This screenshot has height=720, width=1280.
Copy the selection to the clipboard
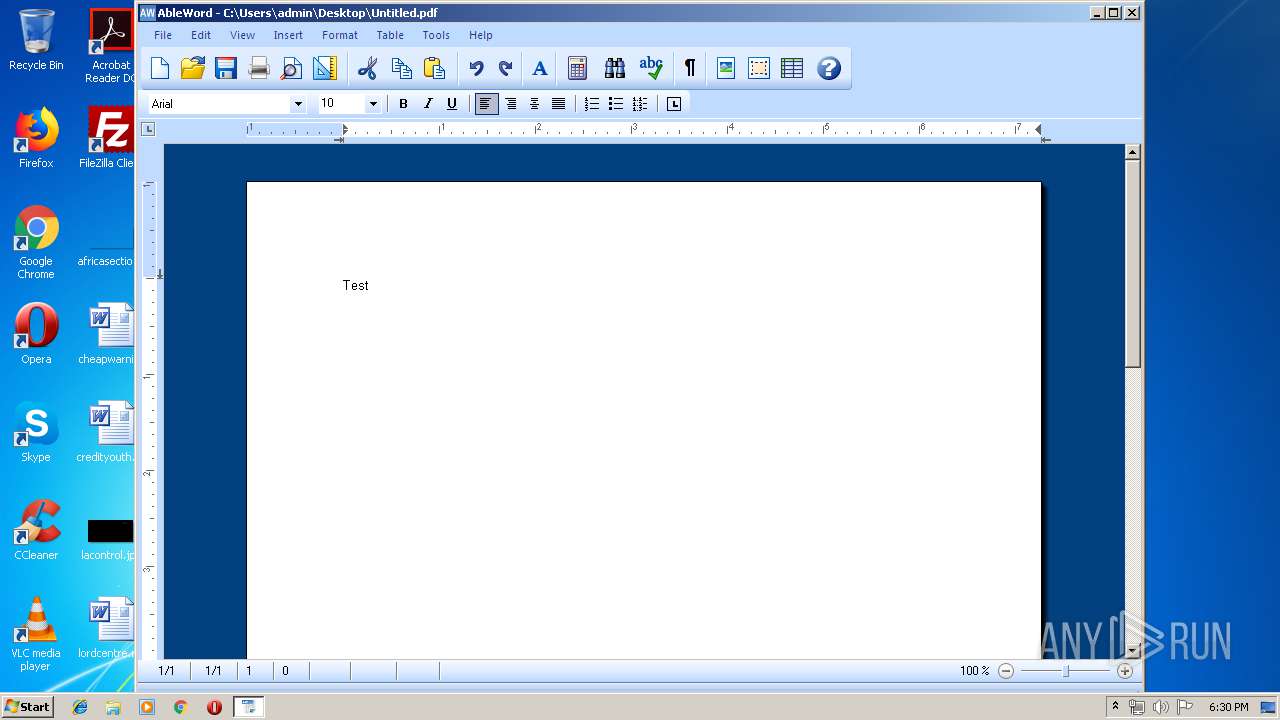401,68
